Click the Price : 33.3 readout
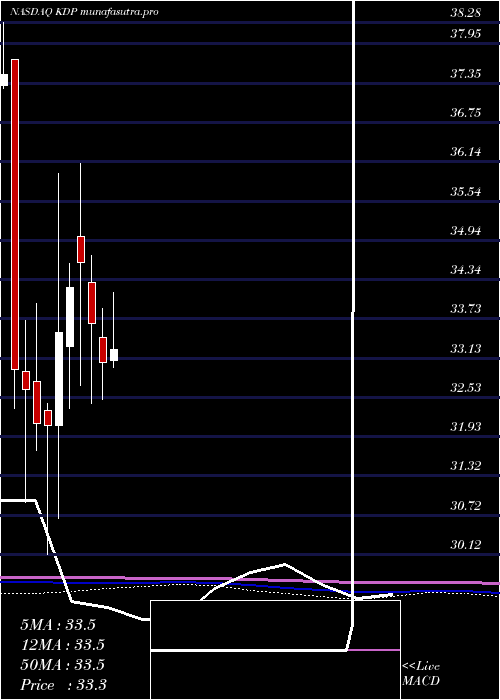Viewport: 500px width, 700px height. coord(63,685)
